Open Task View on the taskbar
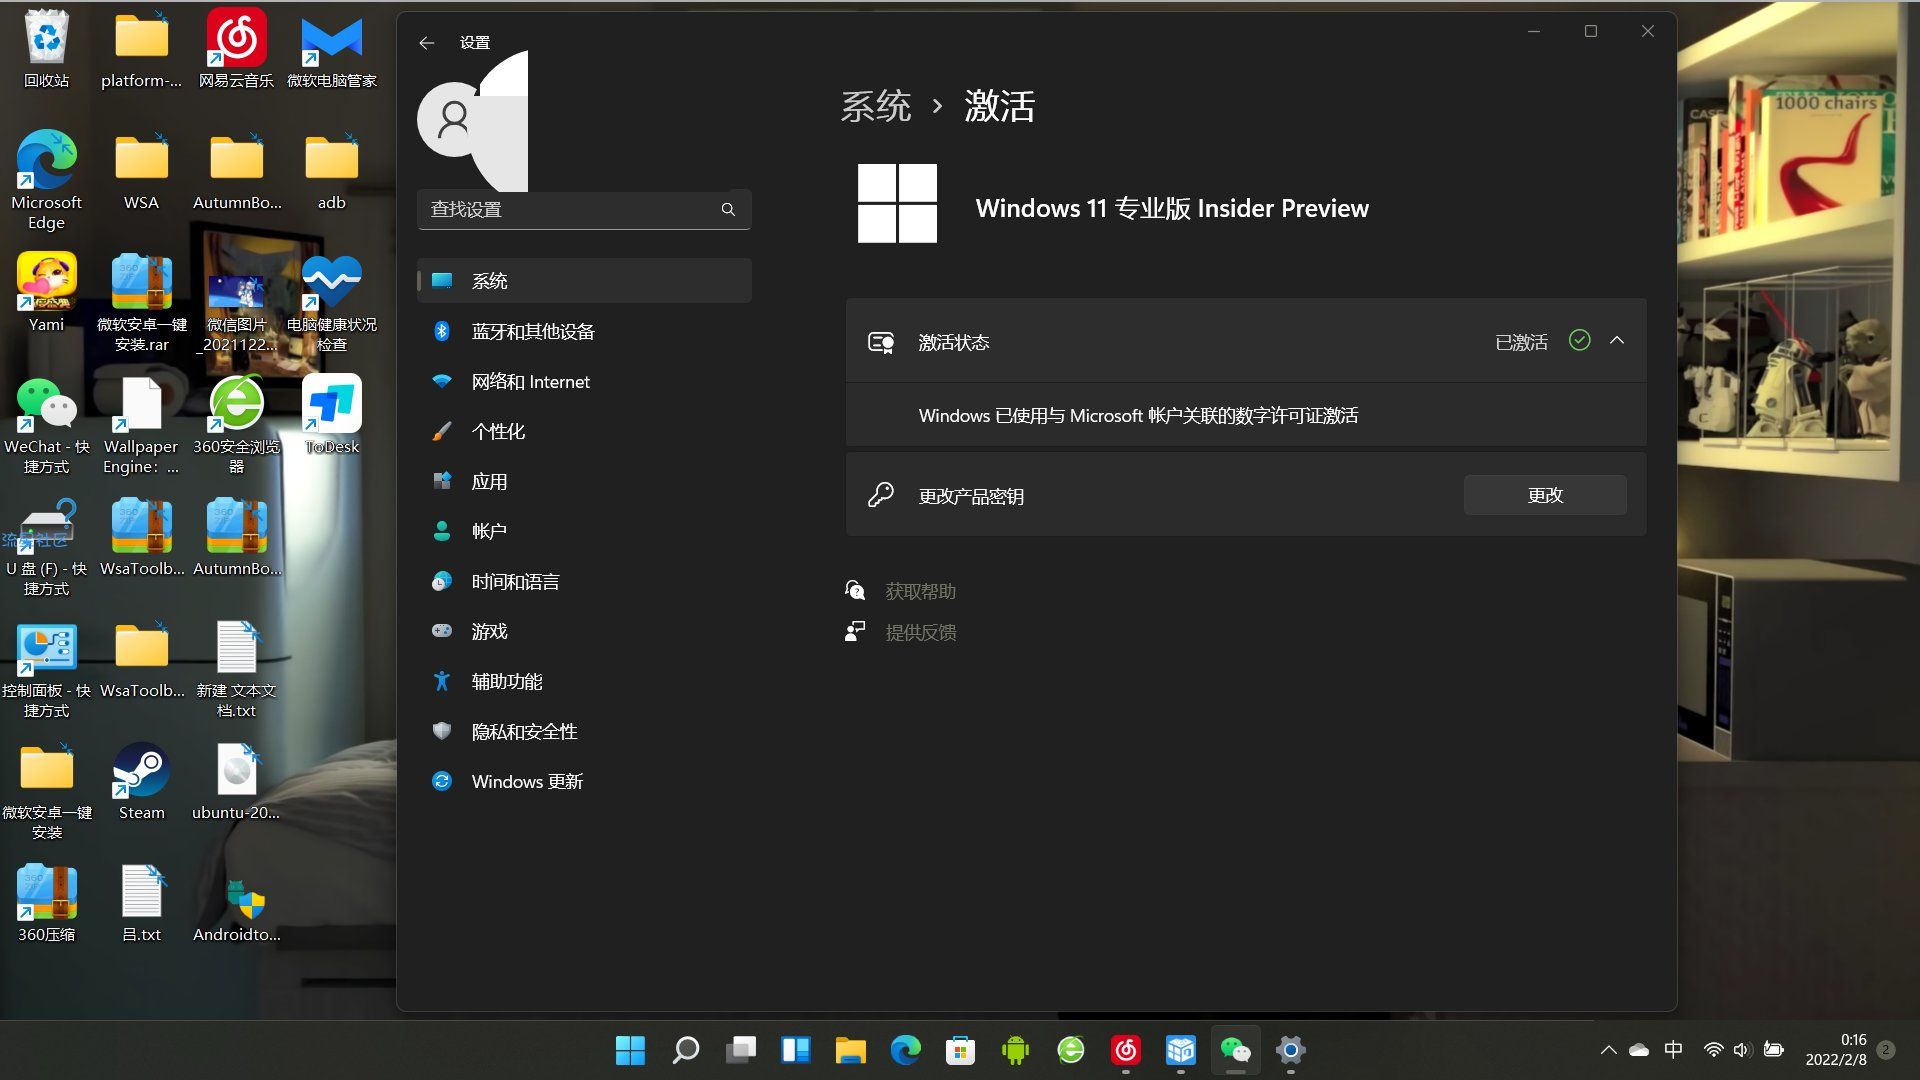Image resolution: width=1920 pixels, height=1080 pixels. coord(741,1050)
